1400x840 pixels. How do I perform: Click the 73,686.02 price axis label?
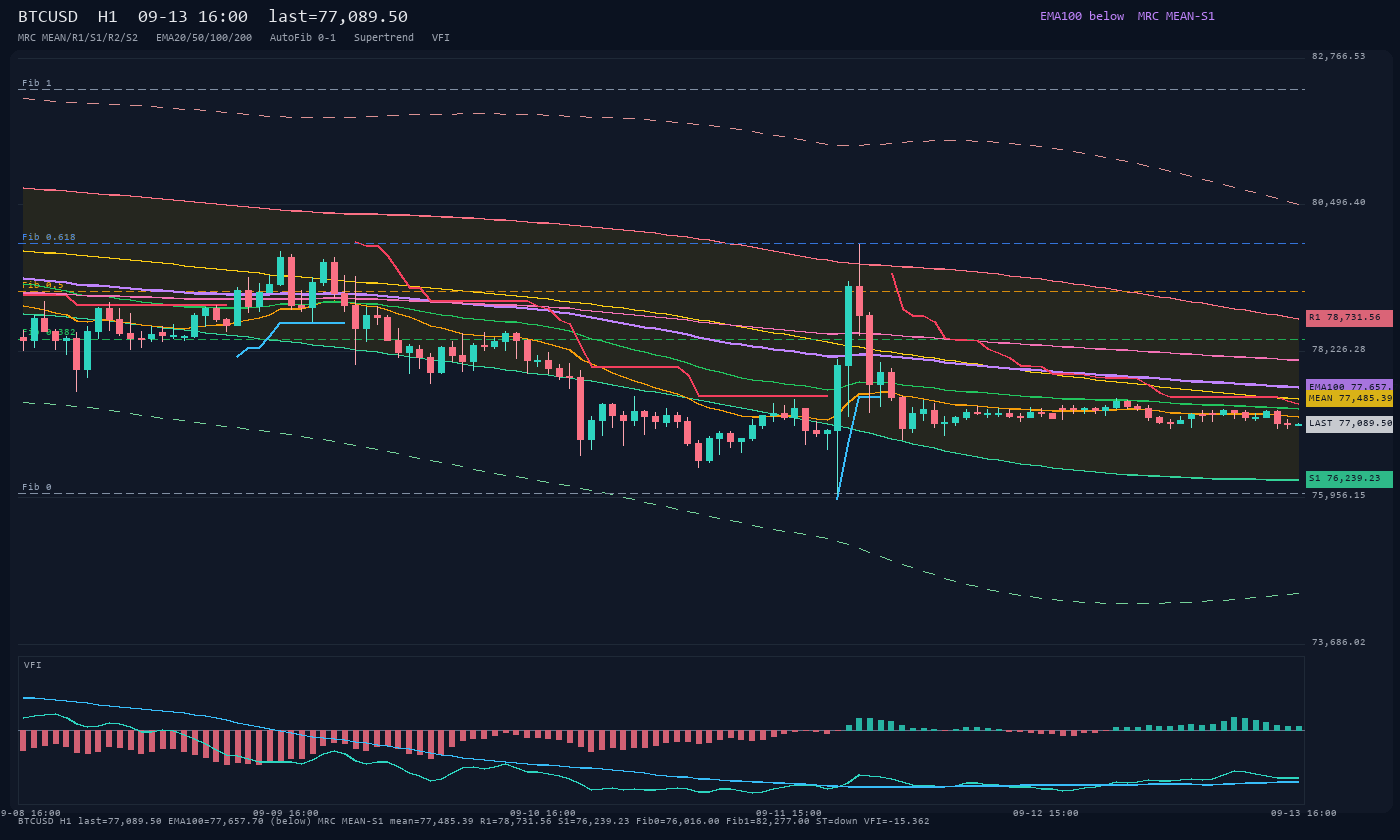(x=1338, y=642)
